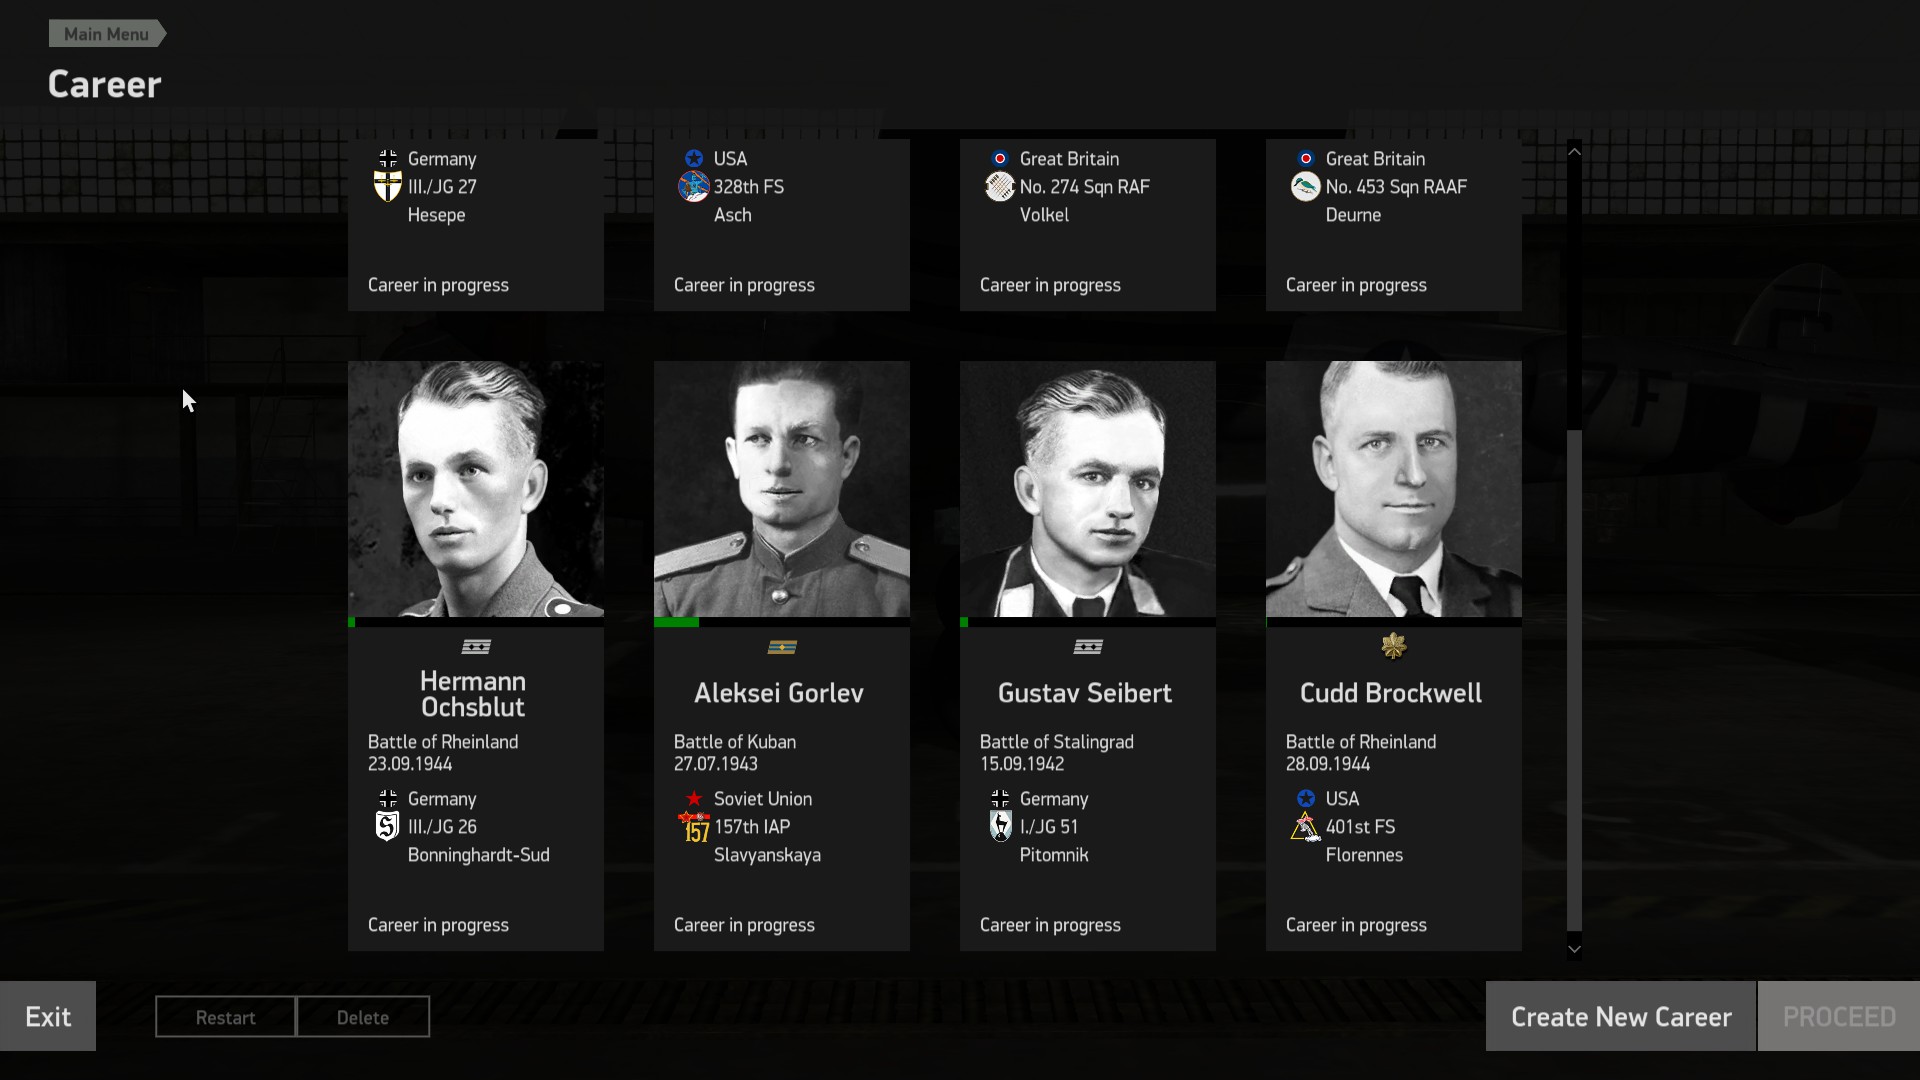The image size is (1920, 1080).
Task: Click the name Aleksei Gorlev
Action: click(x=779, y=693)
